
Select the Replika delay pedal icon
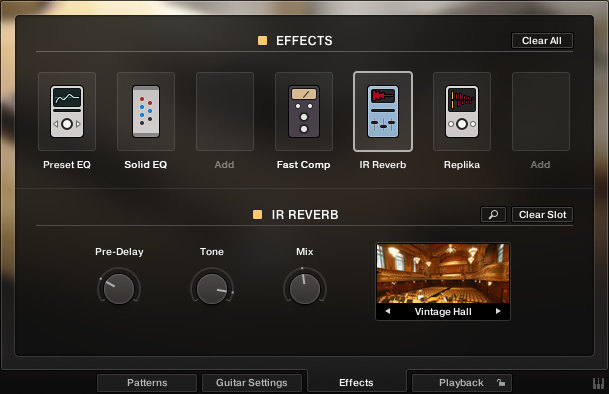(462, 112)
